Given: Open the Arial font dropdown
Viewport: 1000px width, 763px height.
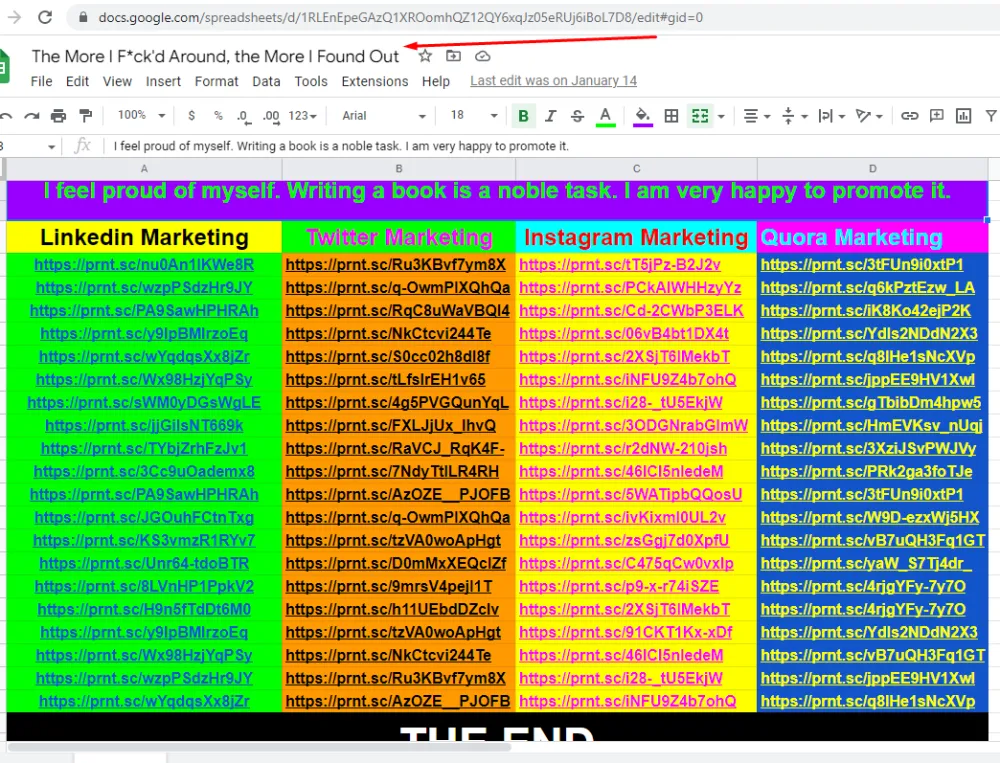Looking at the screenshot, I should coord(384,116).
